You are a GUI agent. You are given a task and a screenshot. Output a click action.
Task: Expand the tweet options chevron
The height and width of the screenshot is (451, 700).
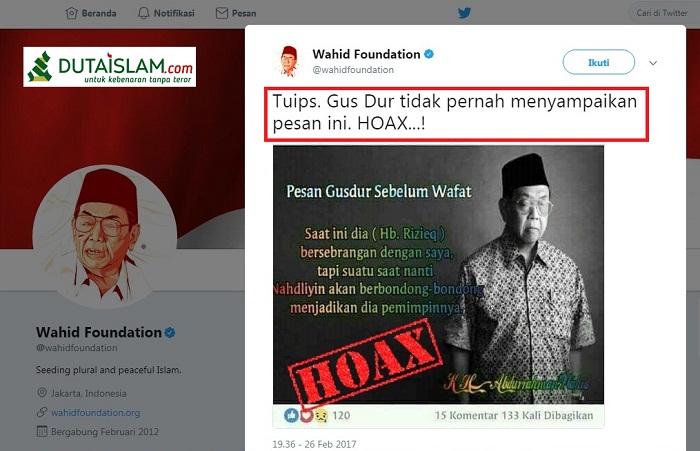click(x=653, y=63)
